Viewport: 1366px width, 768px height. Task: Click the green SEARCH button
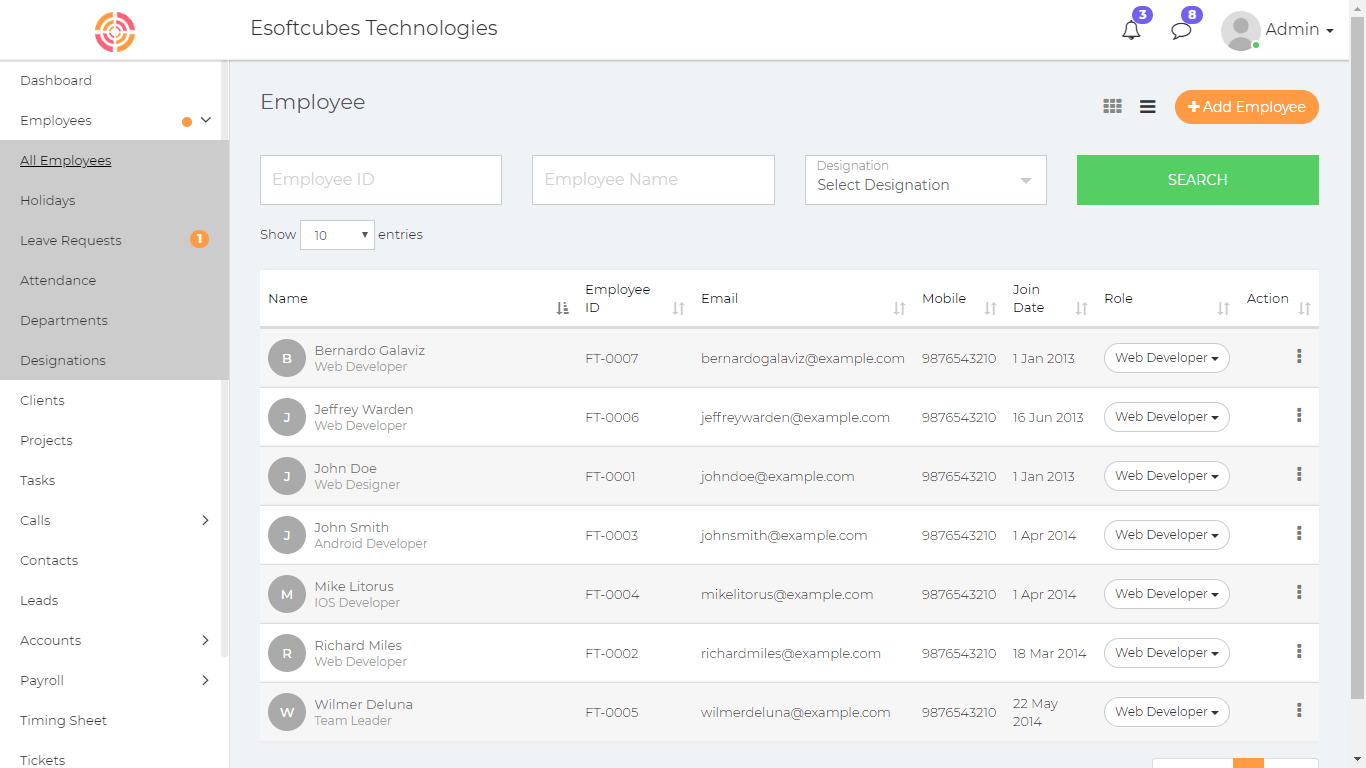[1198, 180]
